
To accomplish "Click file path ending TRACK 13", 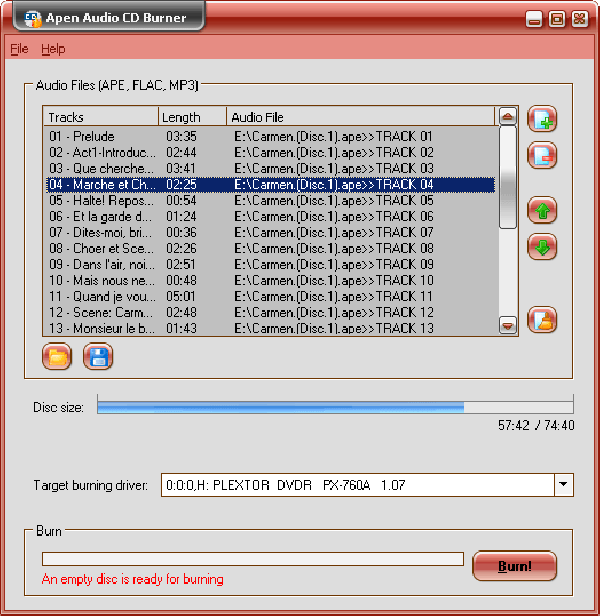I will [334, 328].
